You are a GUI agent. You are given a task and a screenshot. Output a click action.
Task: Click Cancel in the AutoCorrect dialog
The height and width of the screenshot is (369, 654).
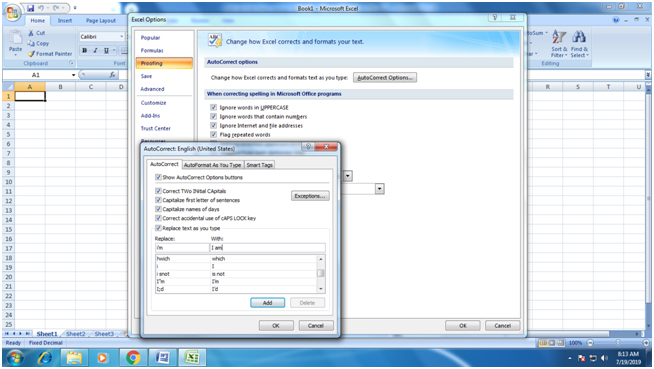point(316,326)
